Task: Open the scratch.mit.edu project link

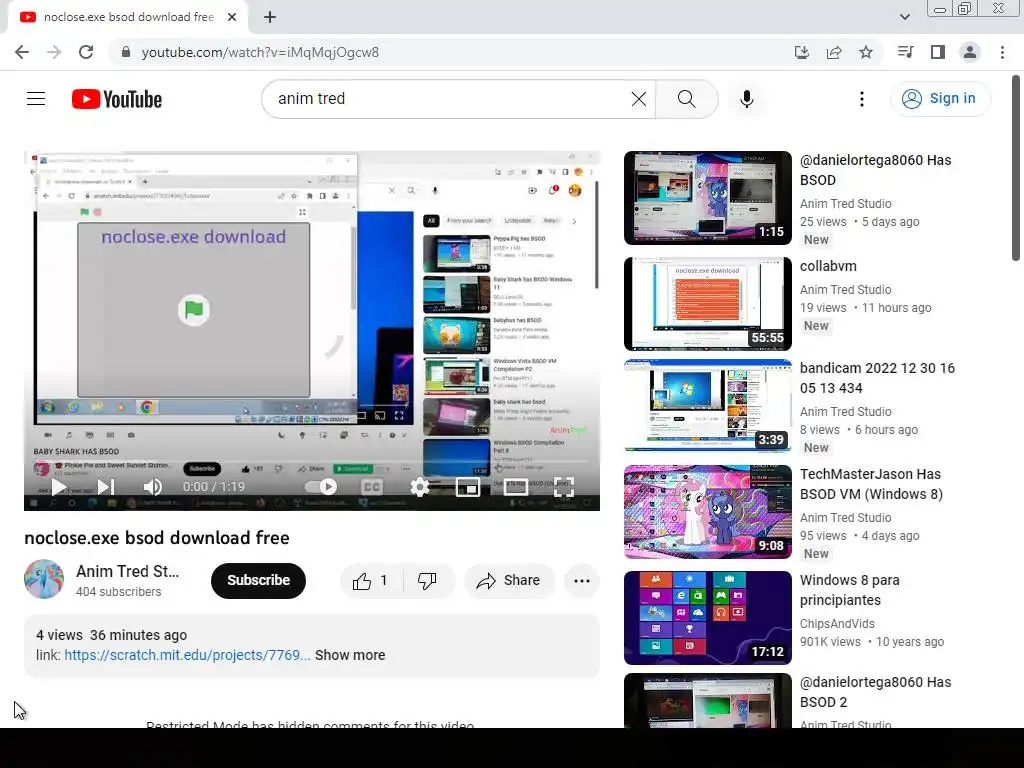Action: (x=187, y=655)
